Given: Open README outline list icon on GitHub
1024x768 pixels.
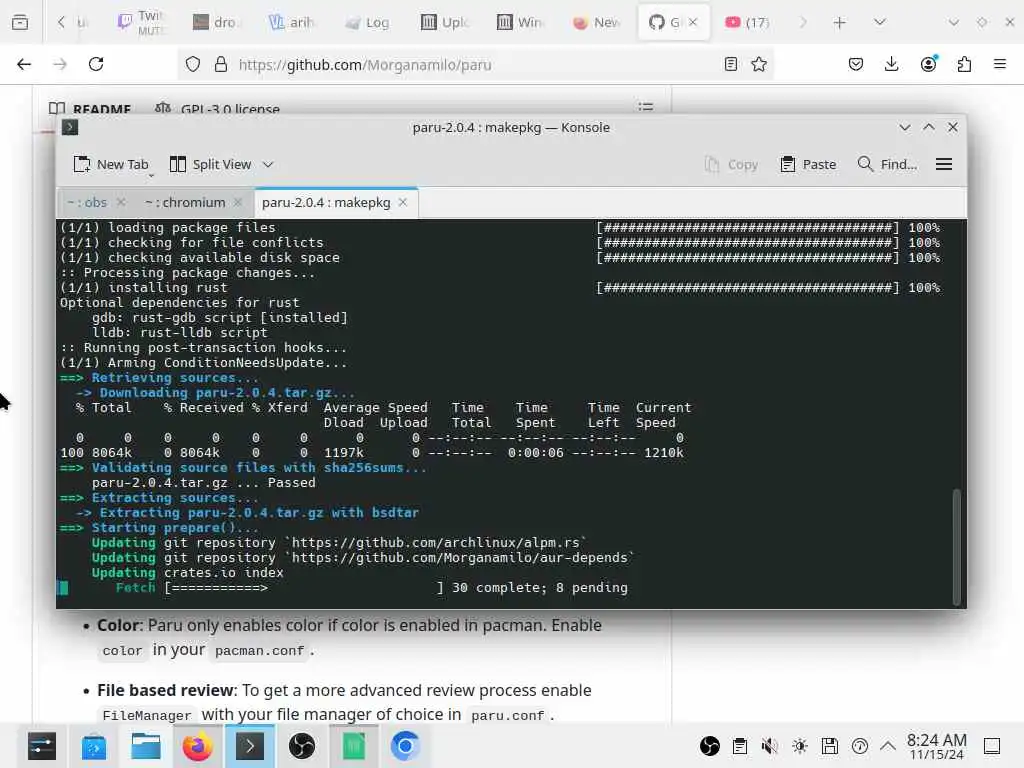Looking at the screenshot, I should [x=646, y=106].
